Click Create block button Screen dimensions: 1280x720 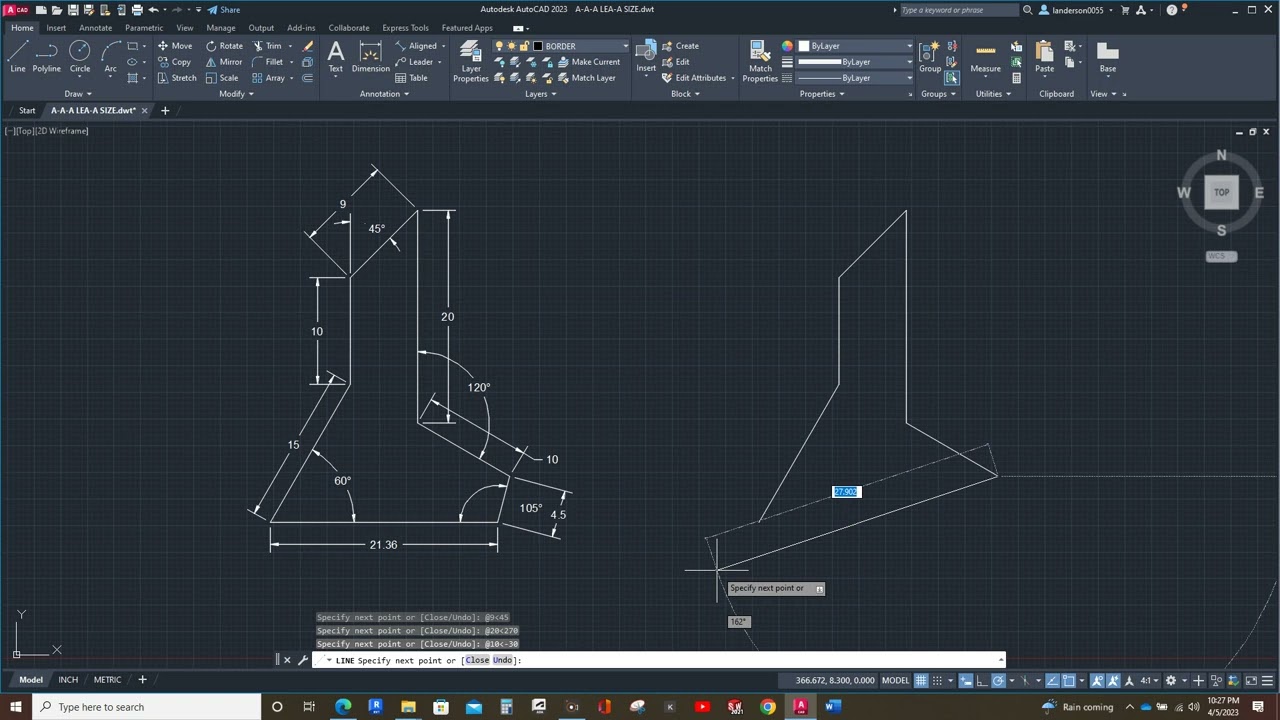[680, 46]
